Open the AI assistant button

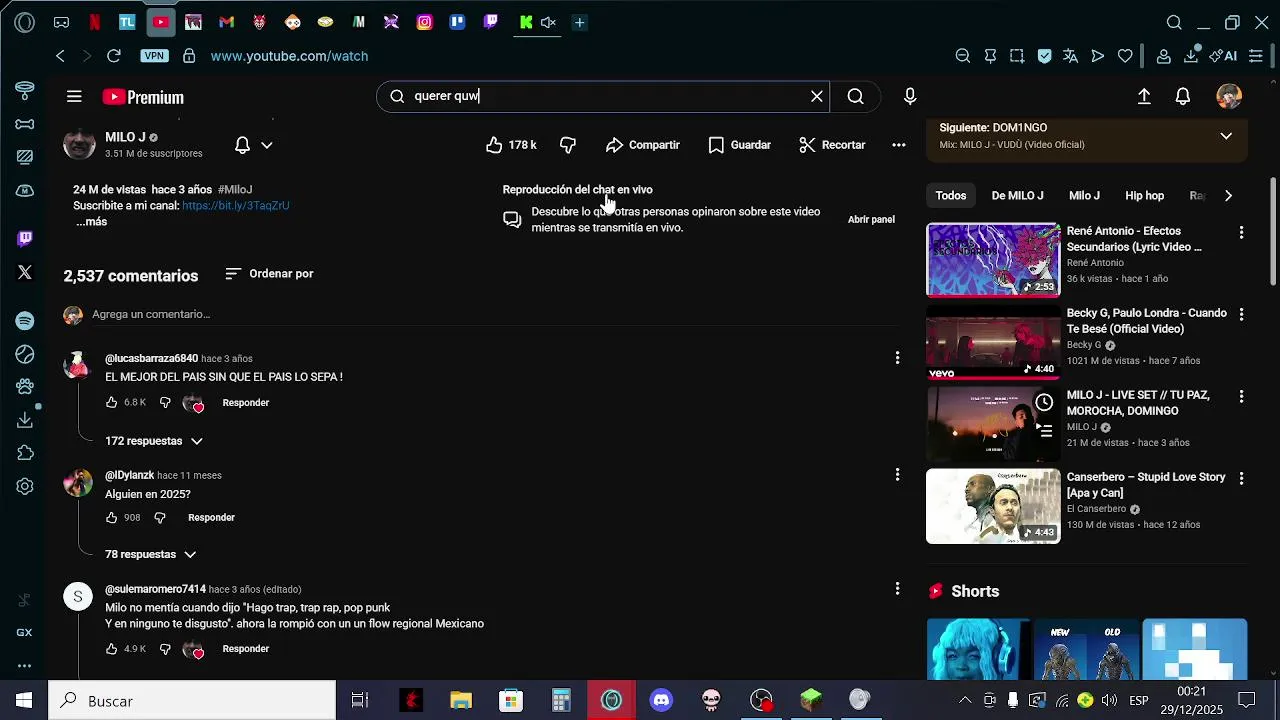pyautogui.click(x=1223, y=56)
